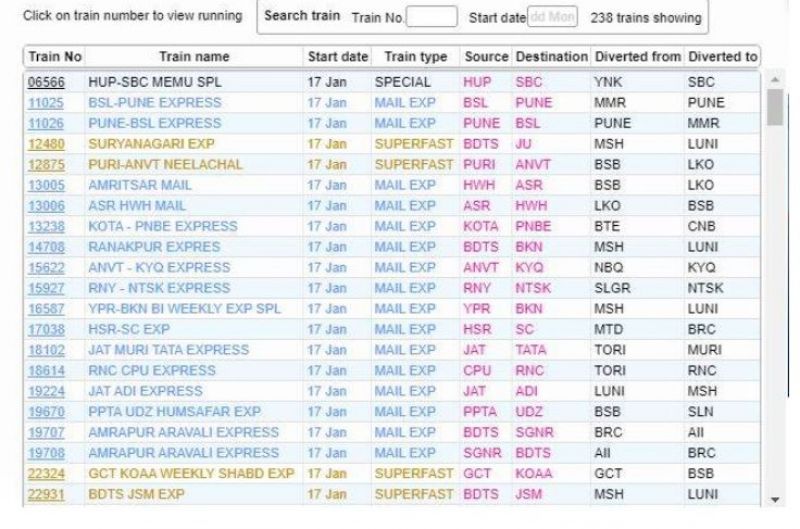Click the scrollbar down arrow
This screenshot has height=529, width=800.
click(x=774, y=499)
